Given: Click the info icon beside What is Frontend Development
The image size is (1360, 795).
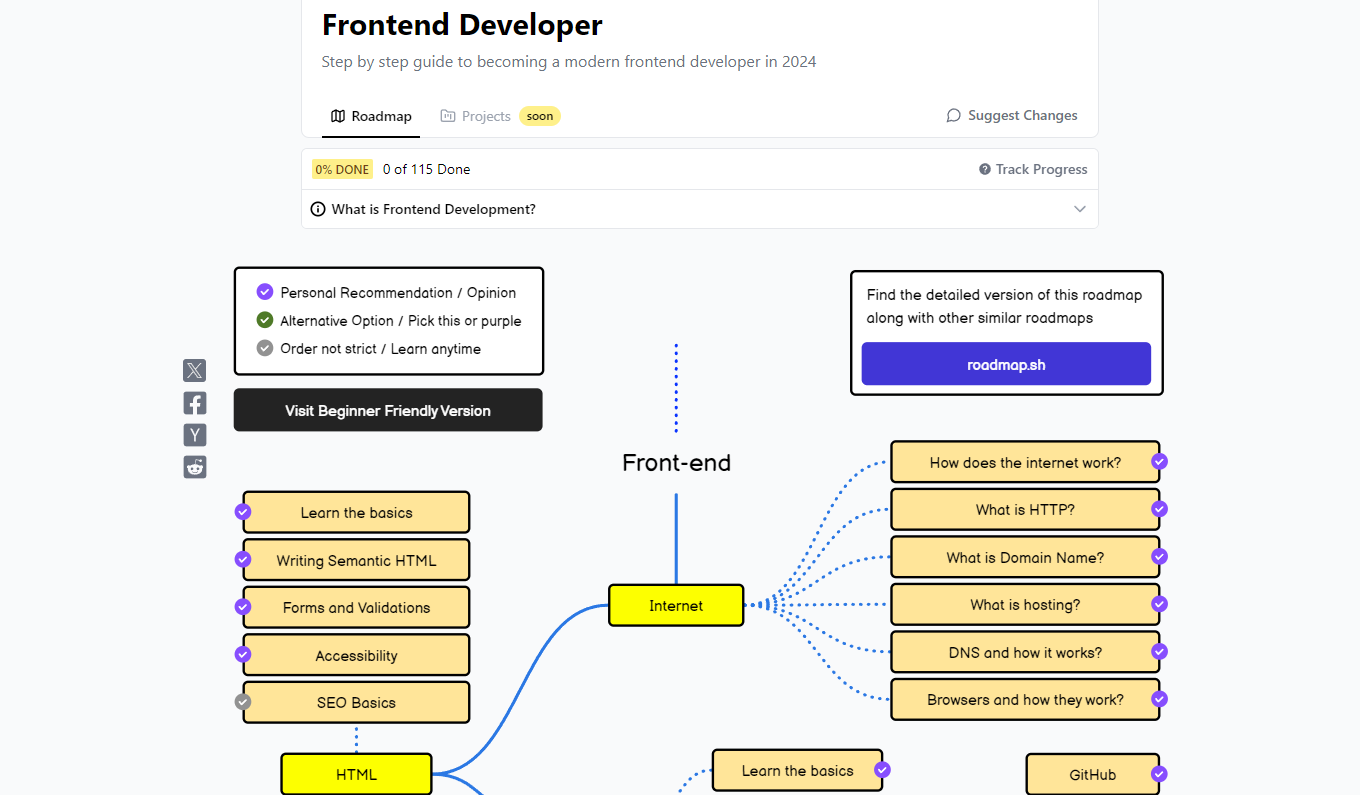Looking at the screenshot, I should pyautogui.click(x=318, y=209).
